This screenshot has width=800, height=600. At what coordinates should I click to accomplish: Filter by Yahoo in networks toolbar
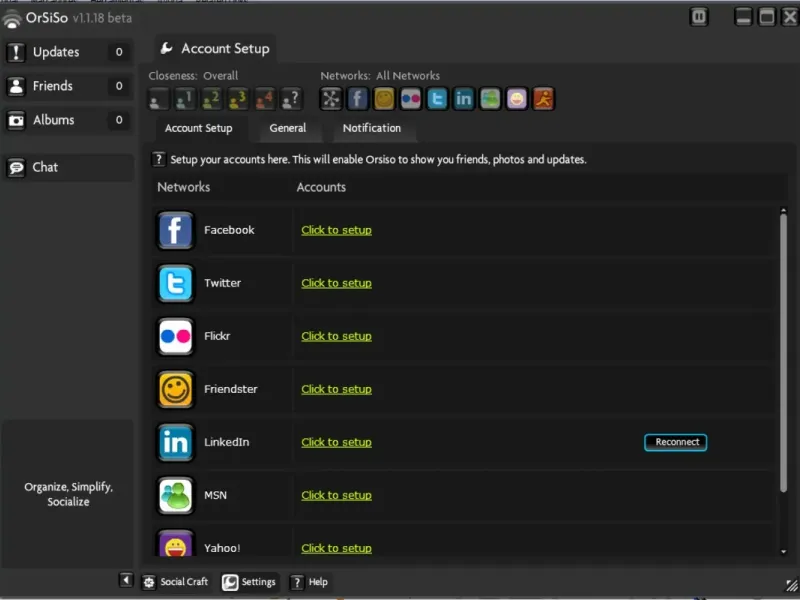517,99
